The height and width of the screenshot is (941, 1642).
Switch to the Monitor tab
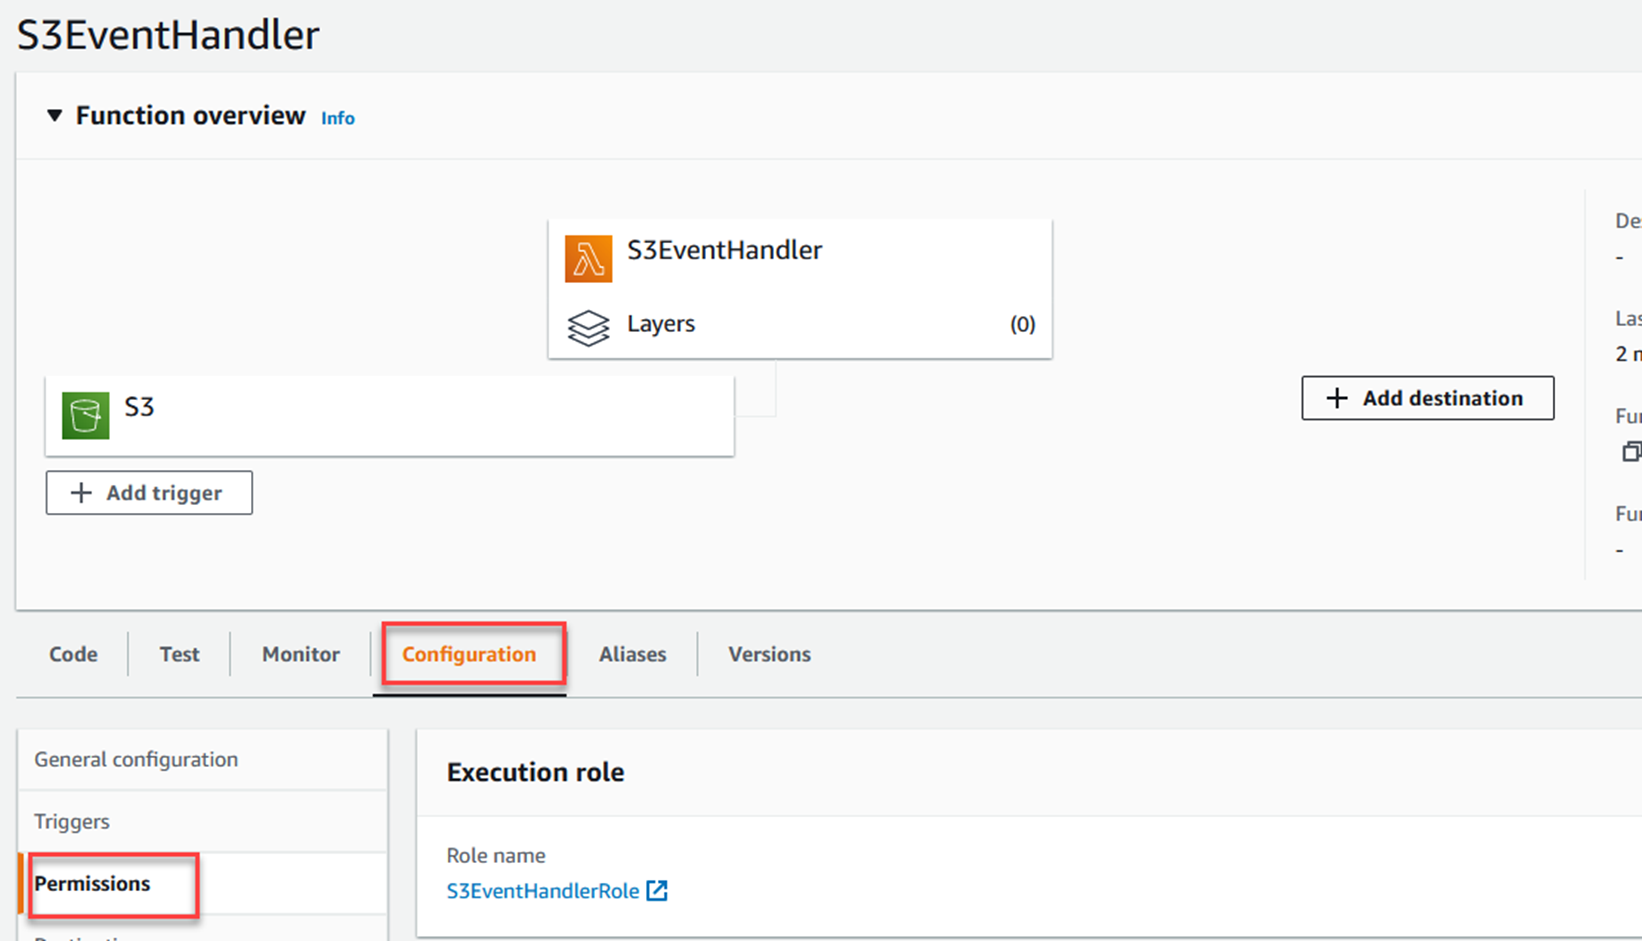point(301,654)
